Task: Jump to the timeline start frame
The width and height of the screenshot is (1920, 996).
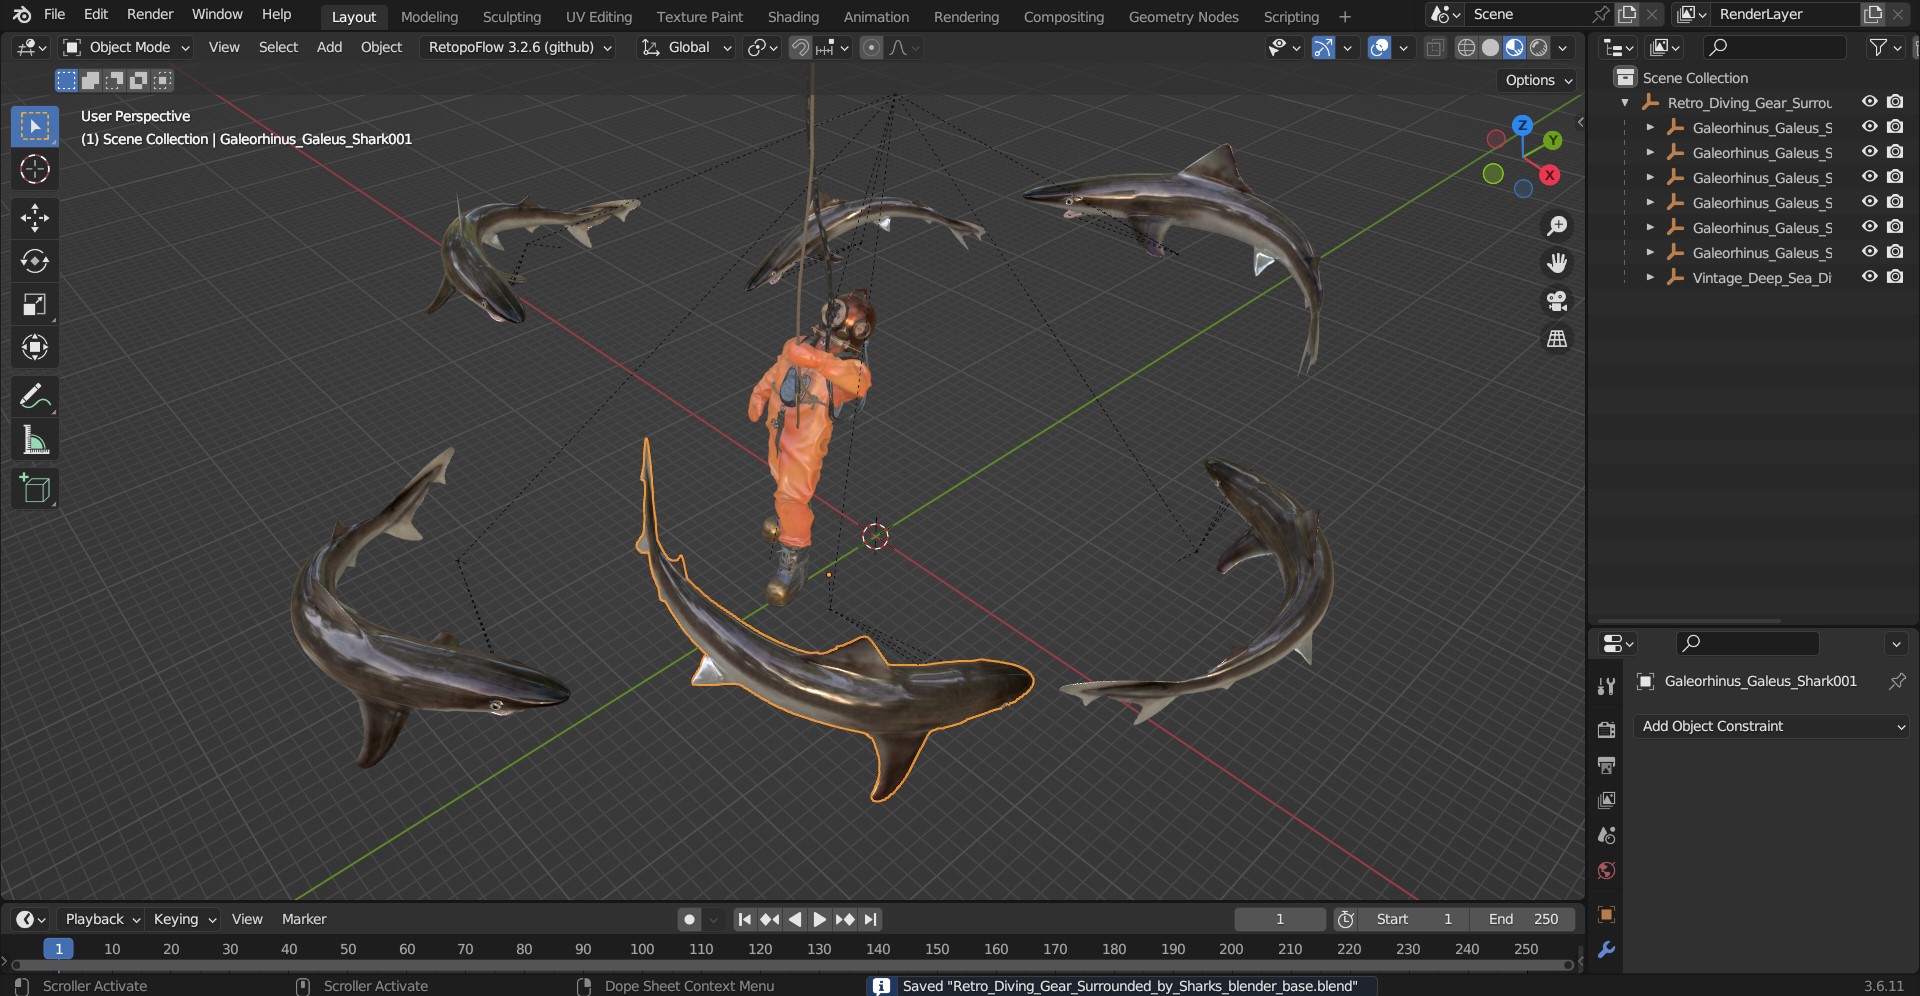Action: click(x=744, y=919)
